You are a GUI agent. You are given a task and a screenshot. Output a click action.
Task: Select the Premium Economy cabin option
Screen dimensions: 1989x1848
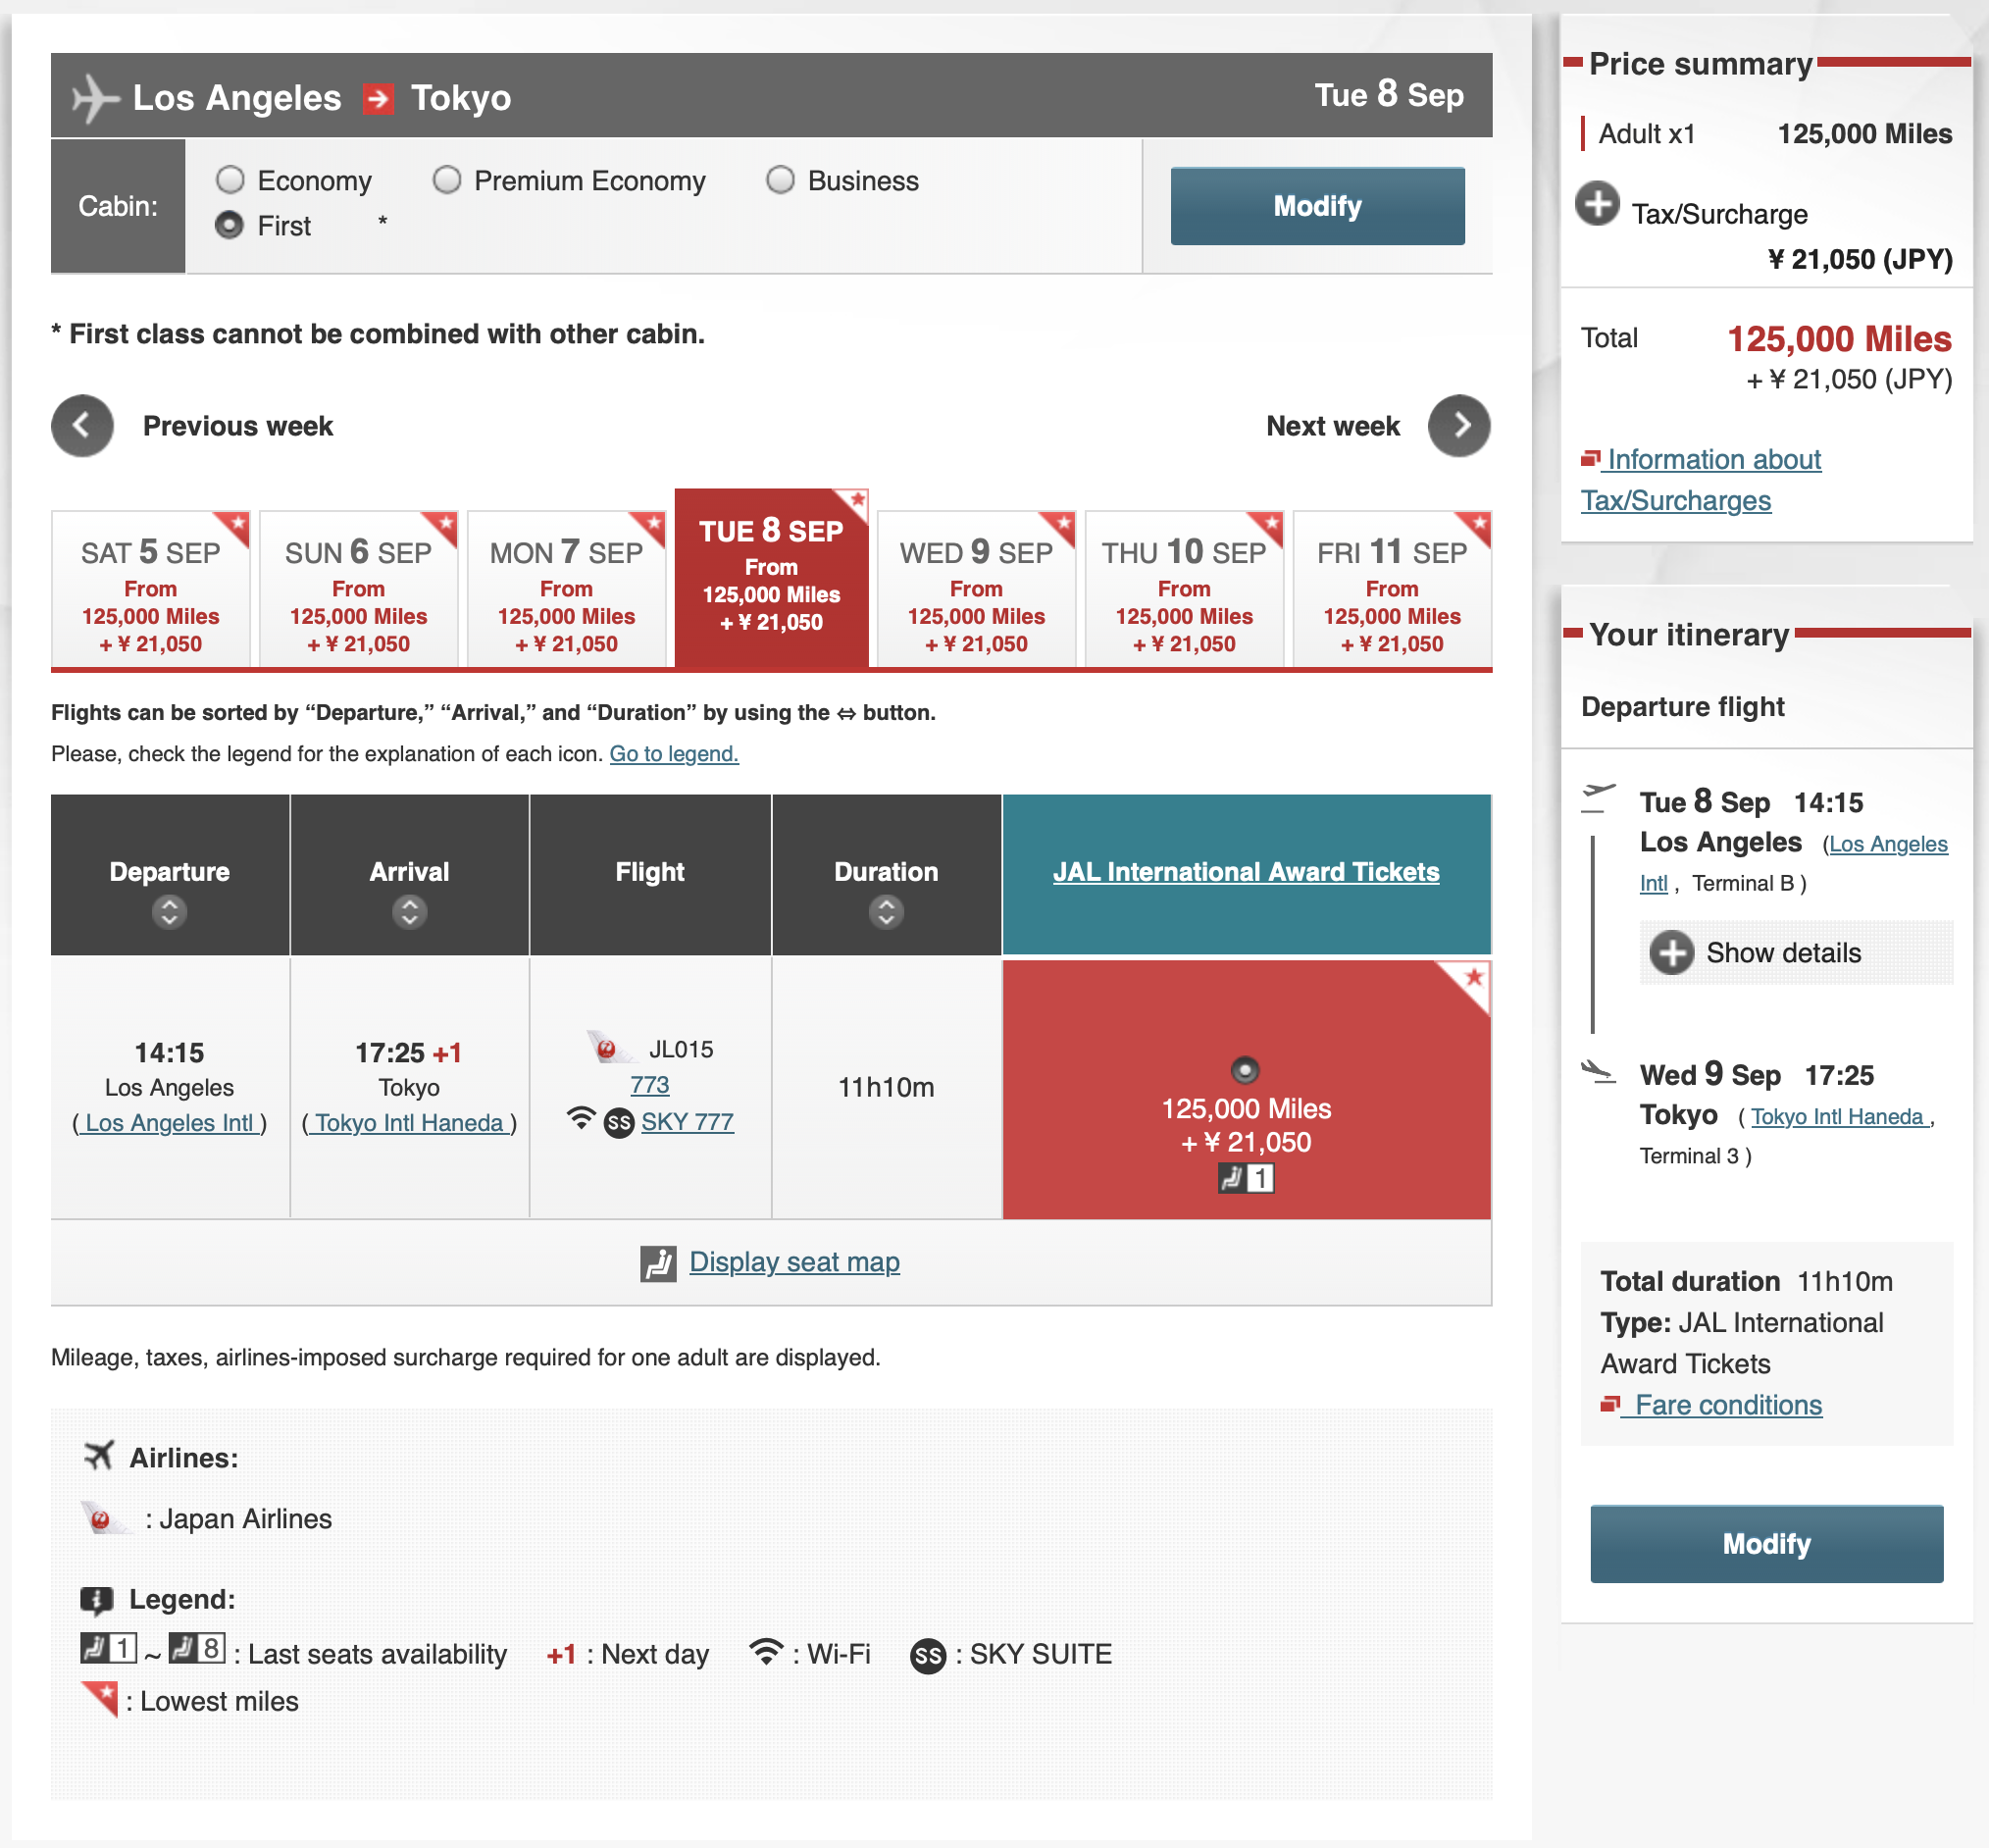pos(447,180)
